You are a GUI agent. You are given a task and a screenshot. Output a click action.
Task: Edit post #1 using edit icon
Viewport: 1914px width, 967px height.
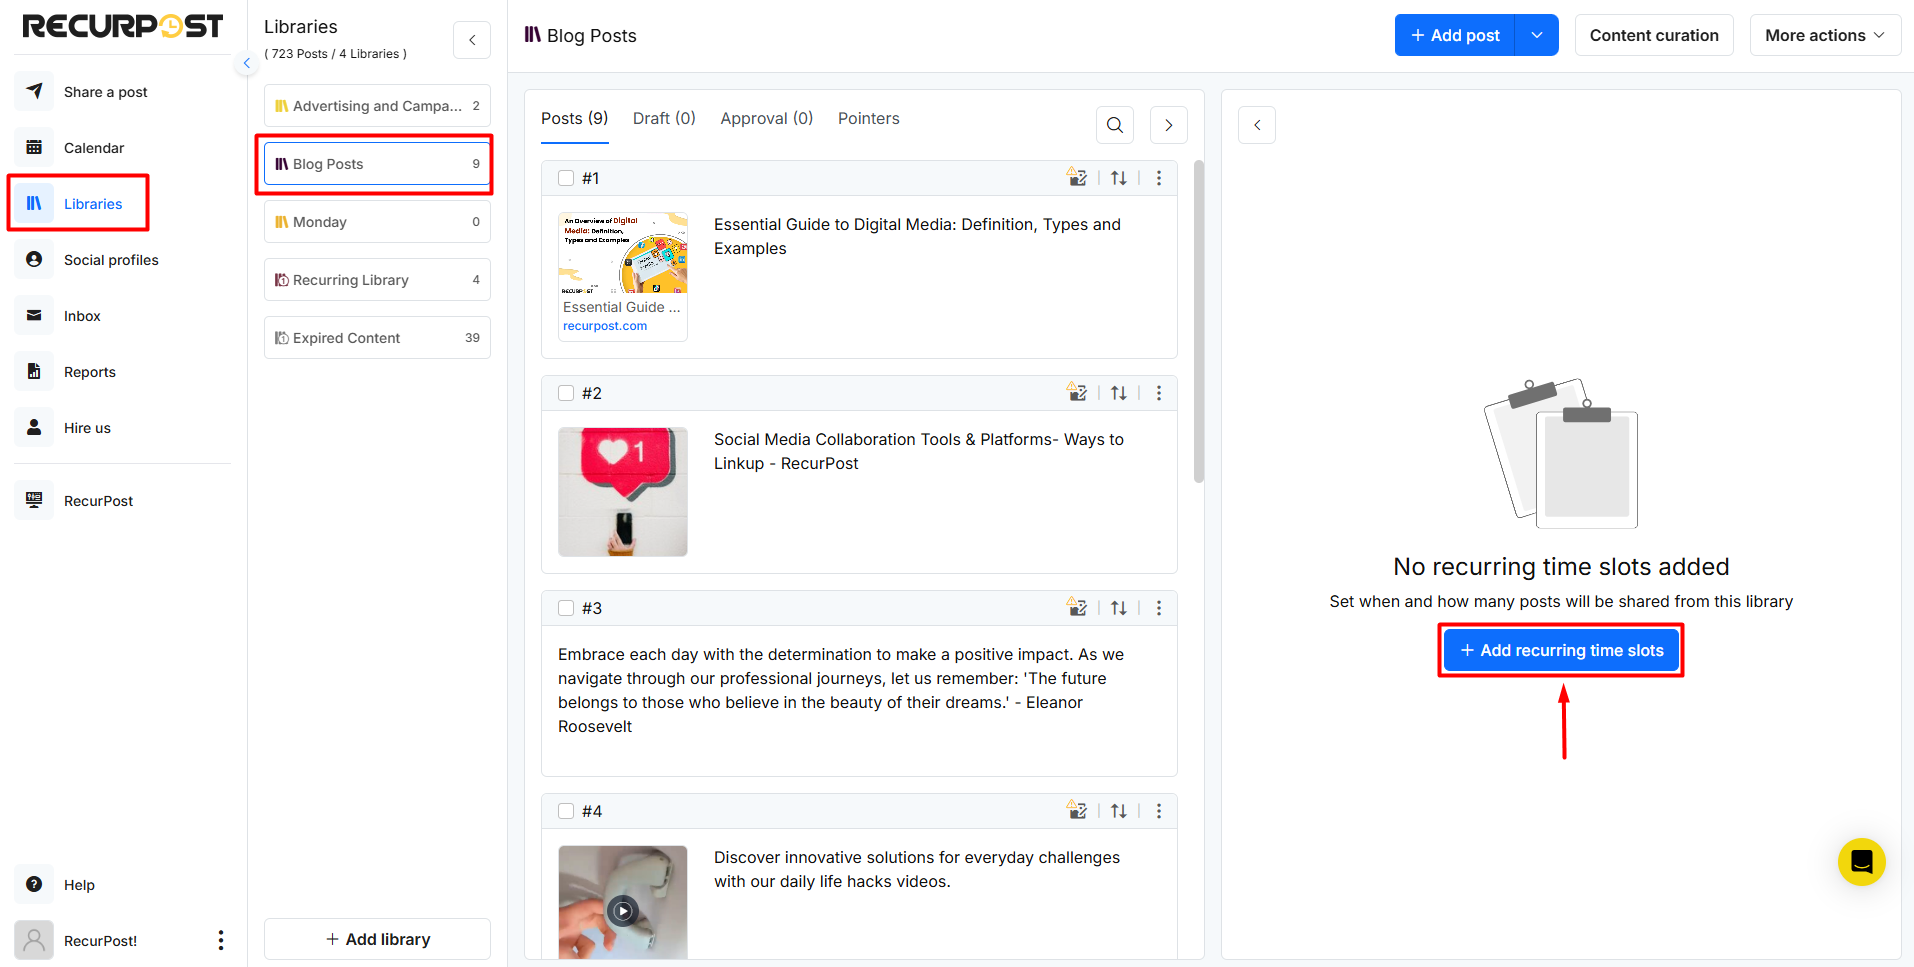click(x=1077, y=177)
